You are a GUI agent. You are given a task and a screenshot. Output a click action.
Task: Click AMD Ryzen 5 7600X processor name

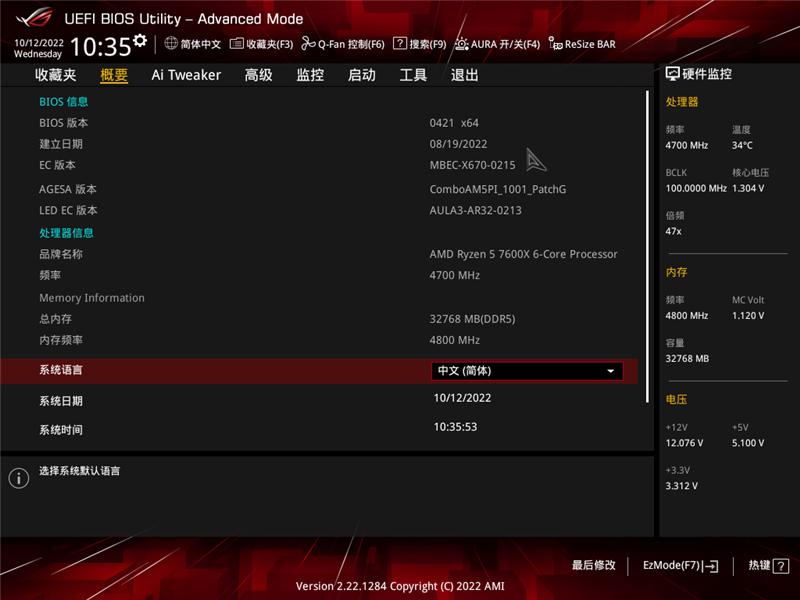tap(523, 254)
